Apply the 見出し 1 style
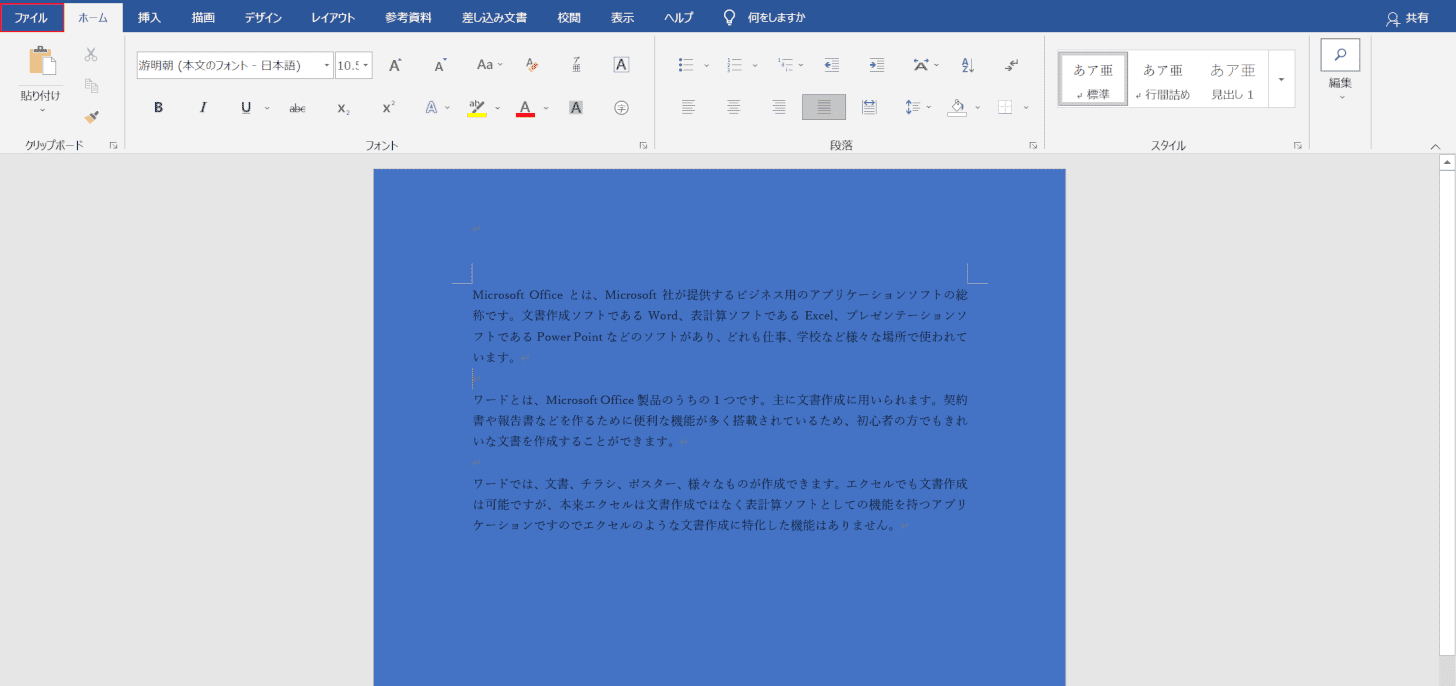The height and width of the screenshot is (686, 1456). (1232, 79)
